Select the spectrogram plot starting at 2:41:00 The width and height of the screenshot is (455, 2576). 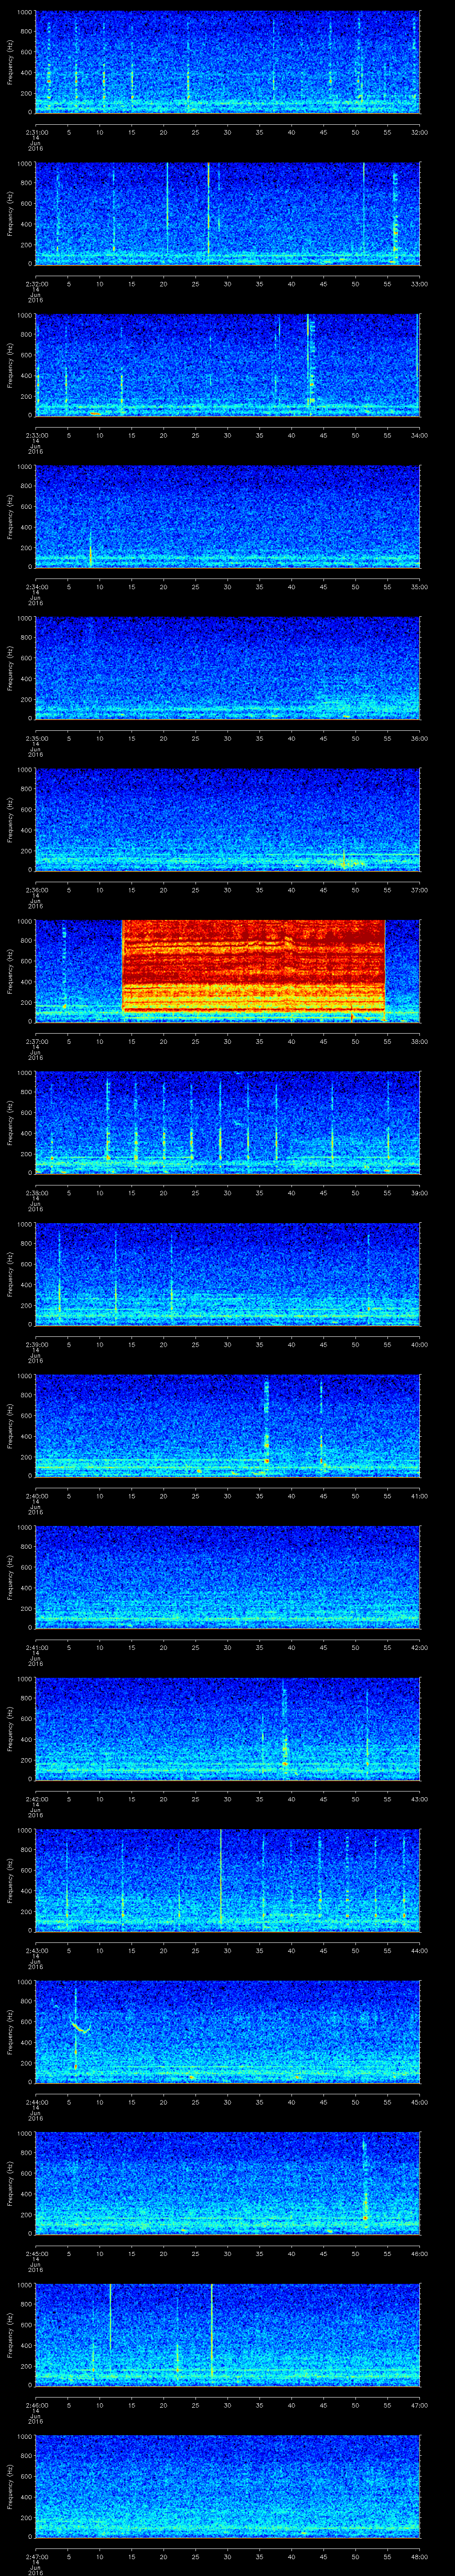coord(227,1577)
